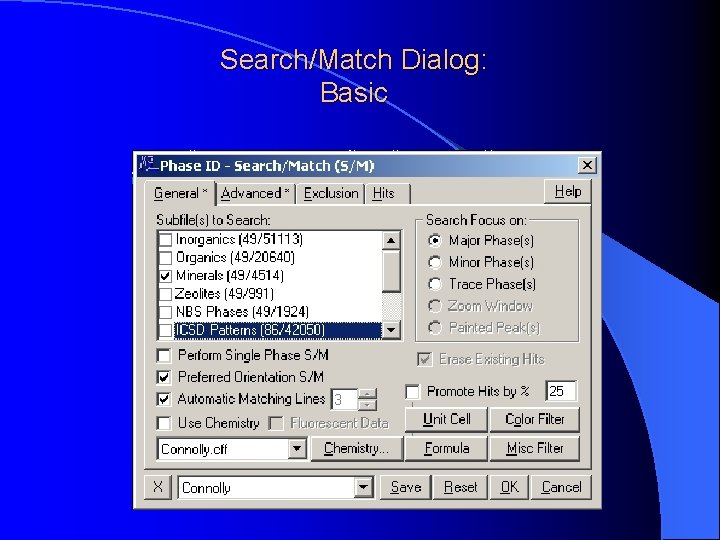This screenshot has height=540, width=720.
Task: Check the Inorganics (49/51113) subfile
Action: (165, 239)
